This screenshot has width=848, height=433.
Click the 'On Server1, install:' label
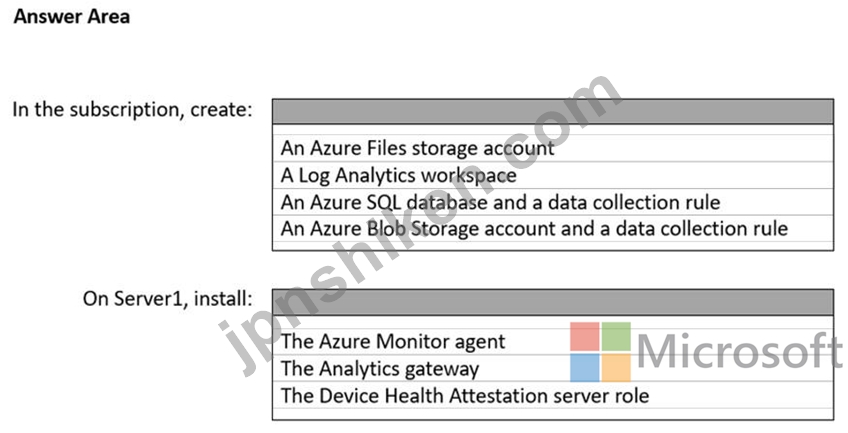[167, 298]
